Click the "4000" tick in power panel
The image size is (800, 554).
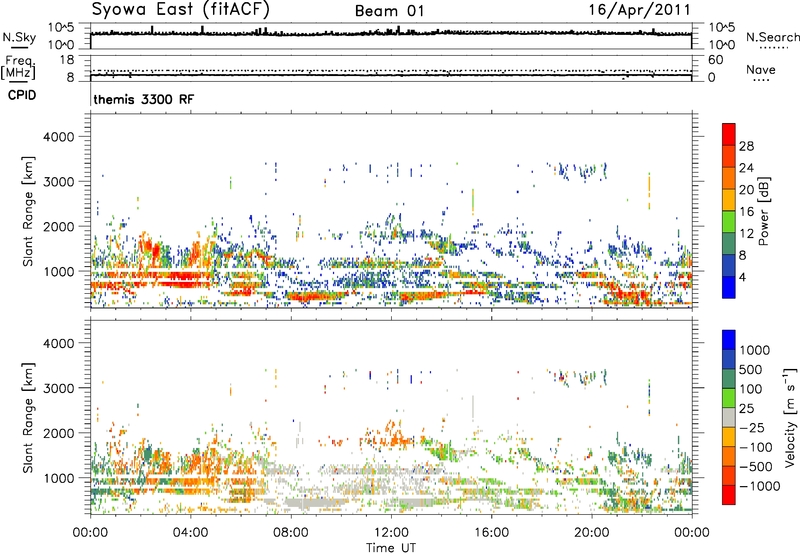coord(58,137)
